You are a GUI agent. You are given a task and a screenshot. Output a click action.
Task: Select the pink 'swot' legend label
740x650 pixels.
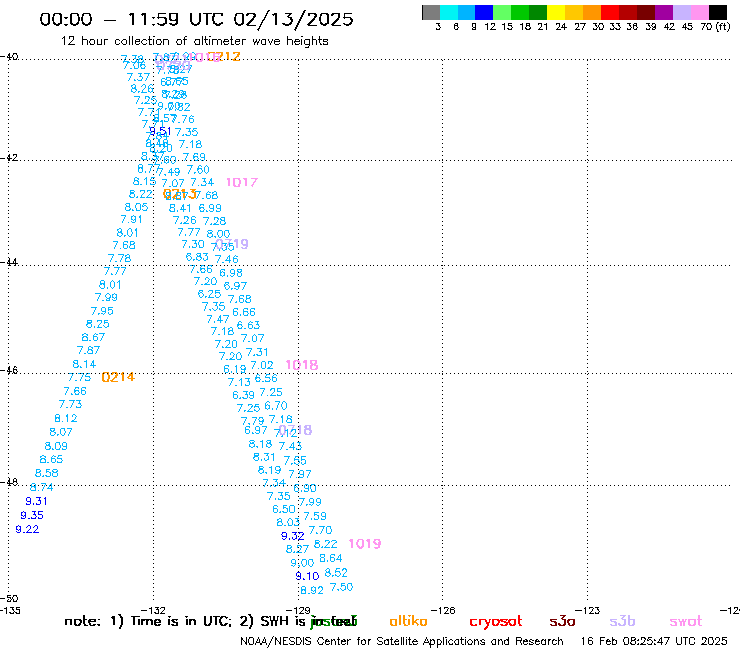click(686, 621)
